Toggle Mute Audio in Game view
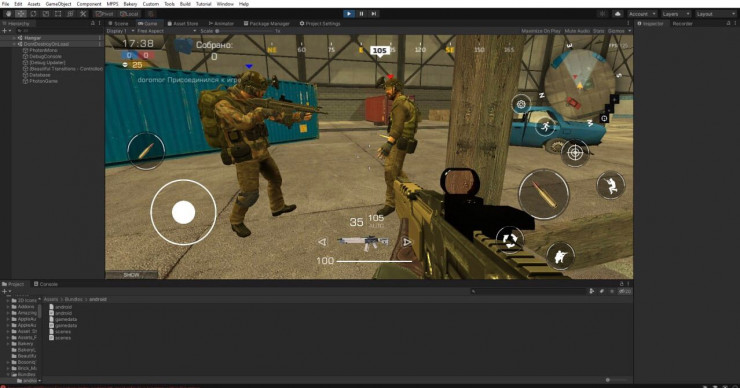740x388 pixels. [577, 31]
